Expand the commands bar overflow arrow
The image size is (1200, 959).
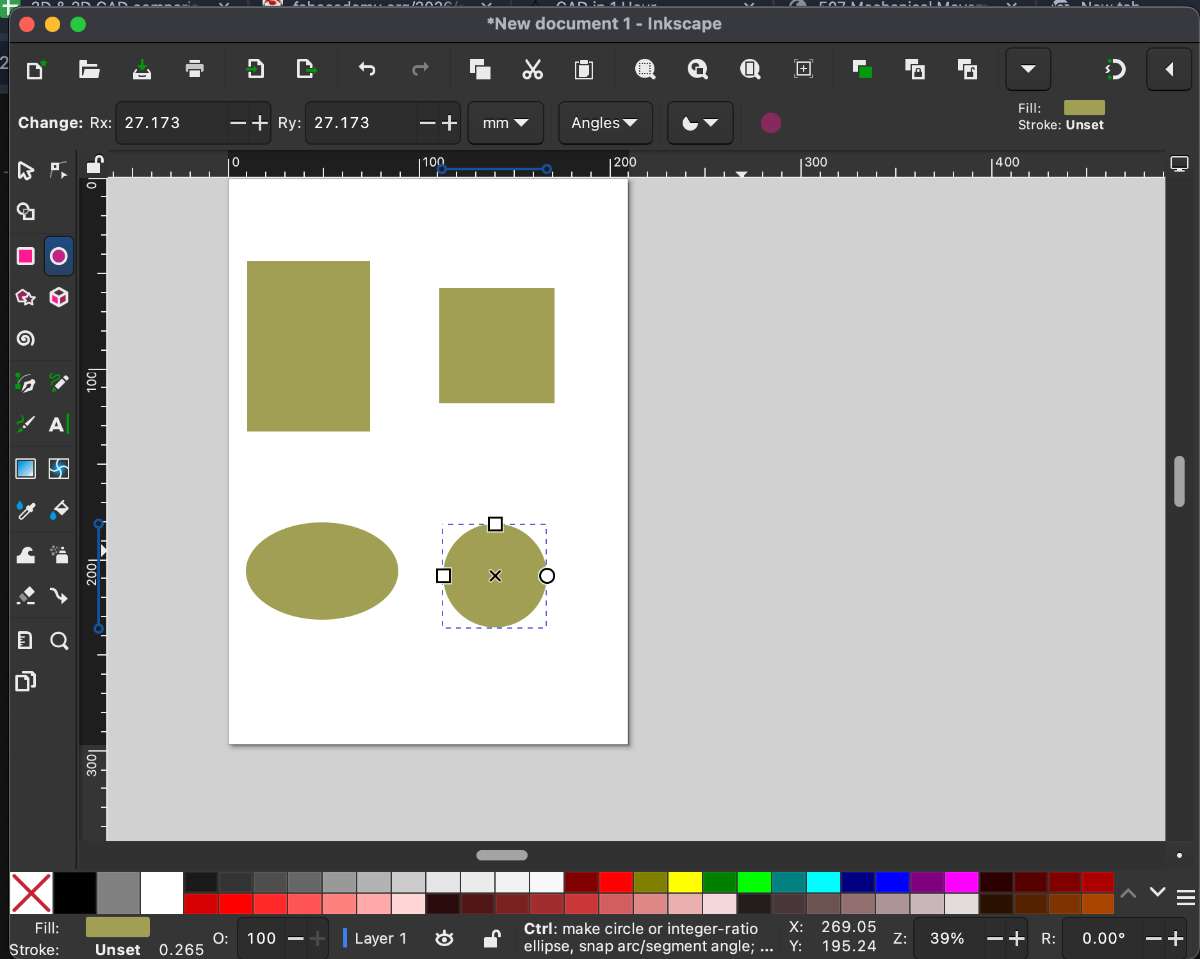[1028, 69]
